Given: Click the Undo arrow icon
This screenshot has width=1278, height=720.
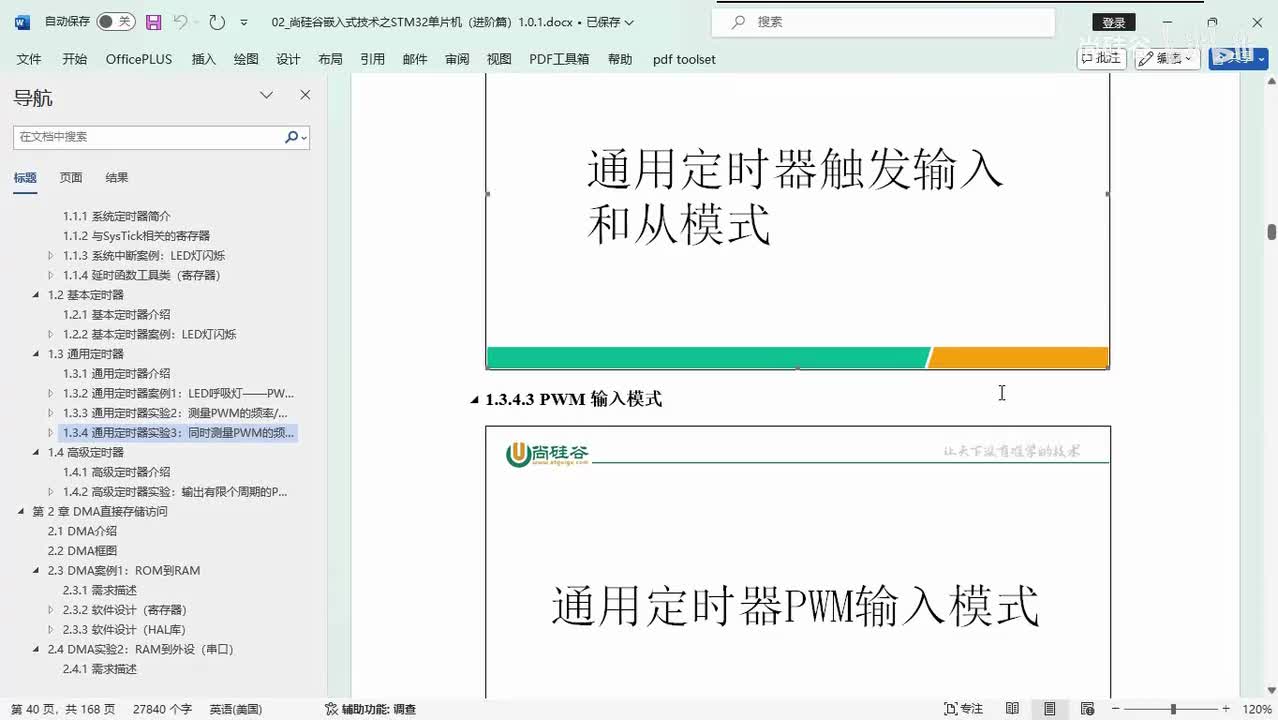Looking at the screenshot, I should coord(180,22).
